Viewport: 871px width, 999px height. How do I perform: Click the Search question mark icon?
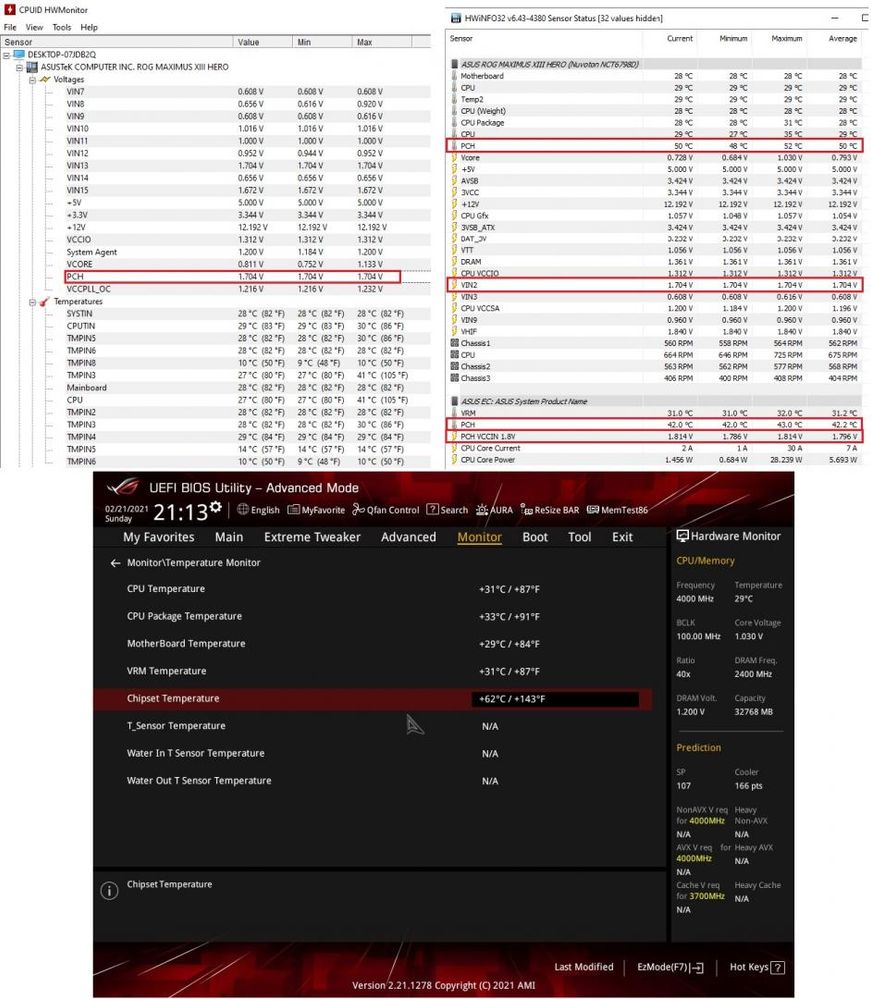433,509
